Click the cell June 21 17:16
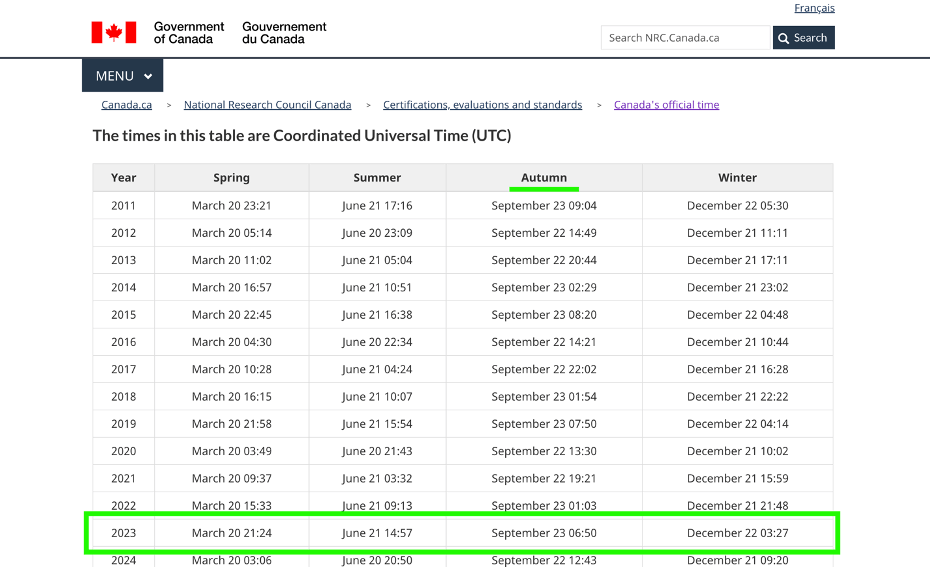Image resolution: width=930 pixels, height=567 pixels. point(377,205)
